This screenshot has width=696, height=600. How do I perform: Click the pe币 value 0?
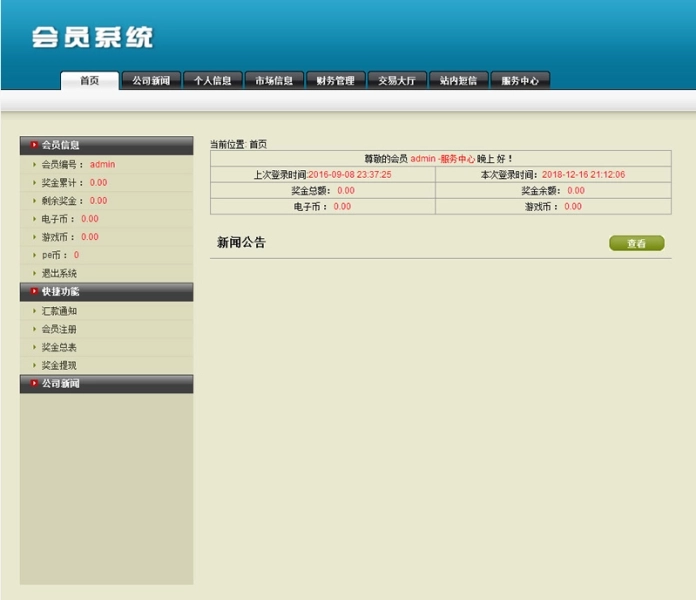(76, 255)
